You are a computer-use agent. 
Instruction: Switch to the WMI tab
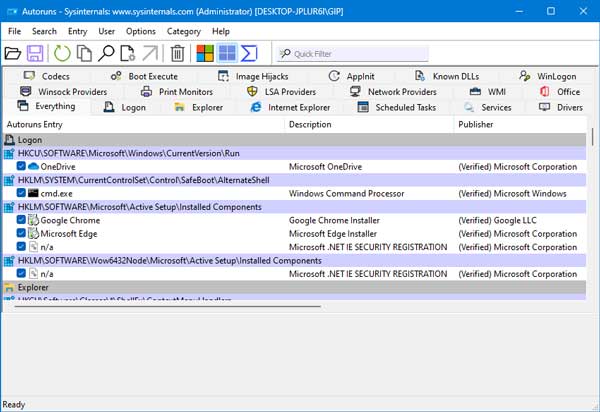click(488, 92)
